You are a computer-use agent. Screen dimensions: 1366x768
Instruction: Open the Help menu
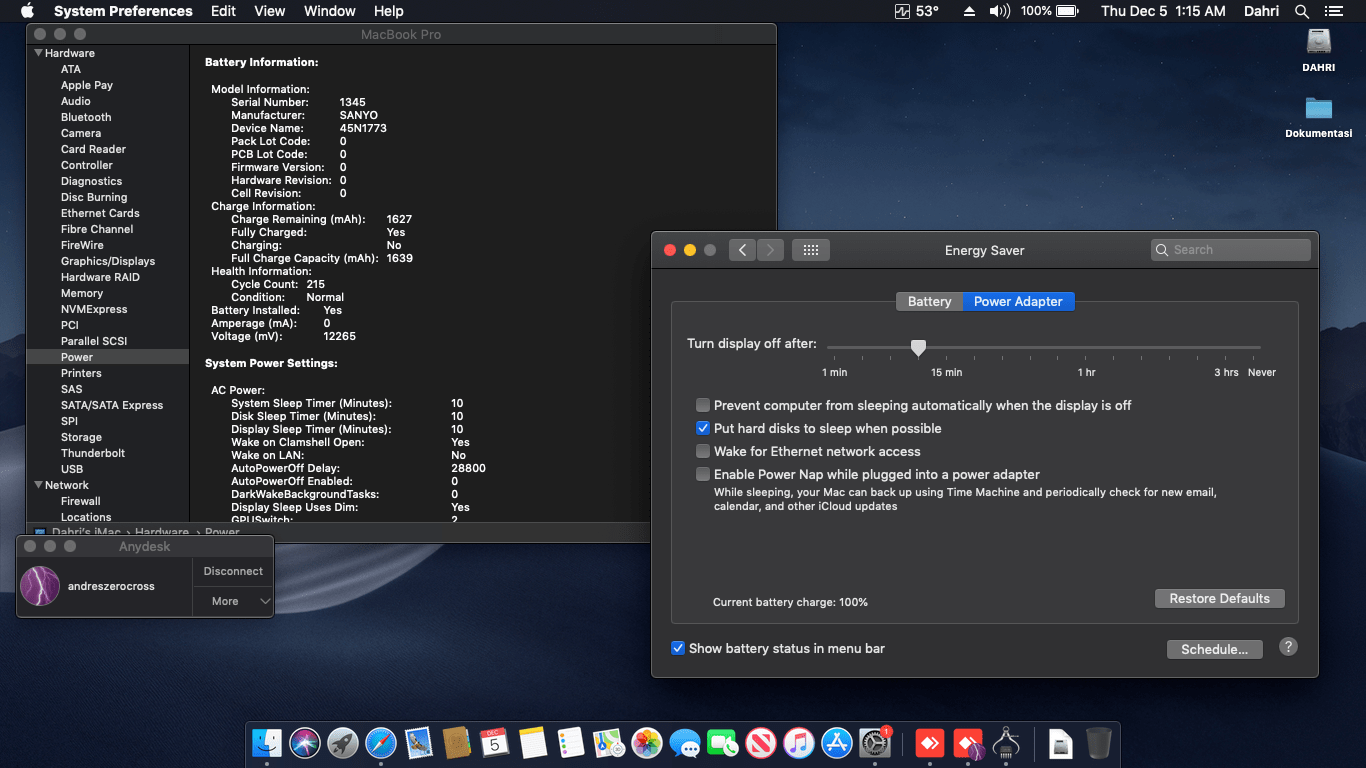388,11
